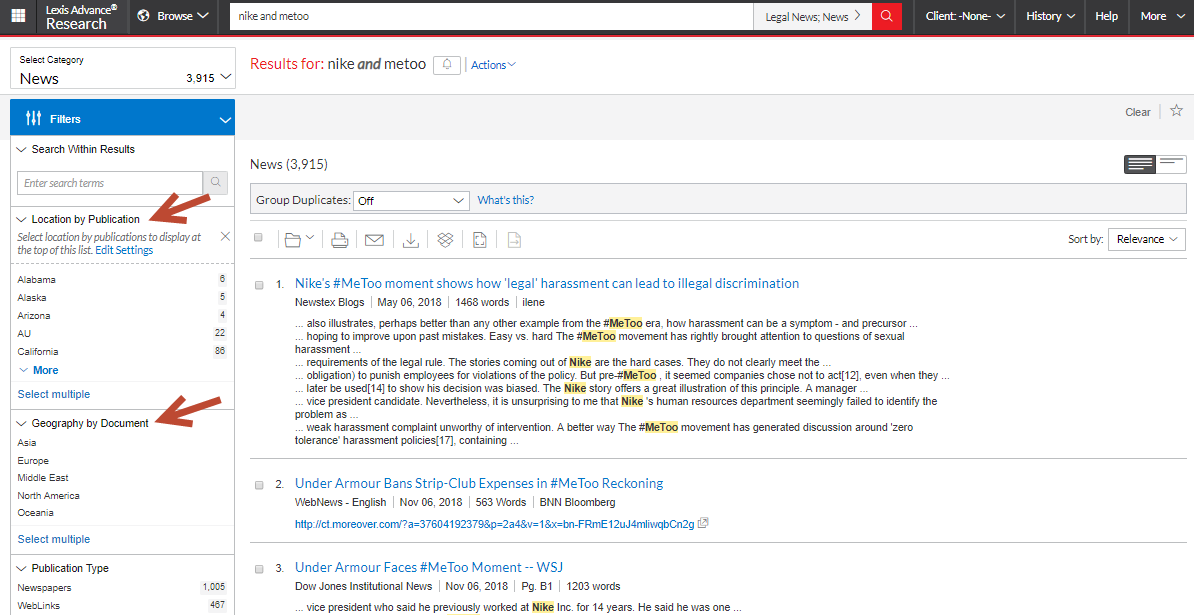
Task: Open folder options dropdown arrow
Action: tap(311, 239)
